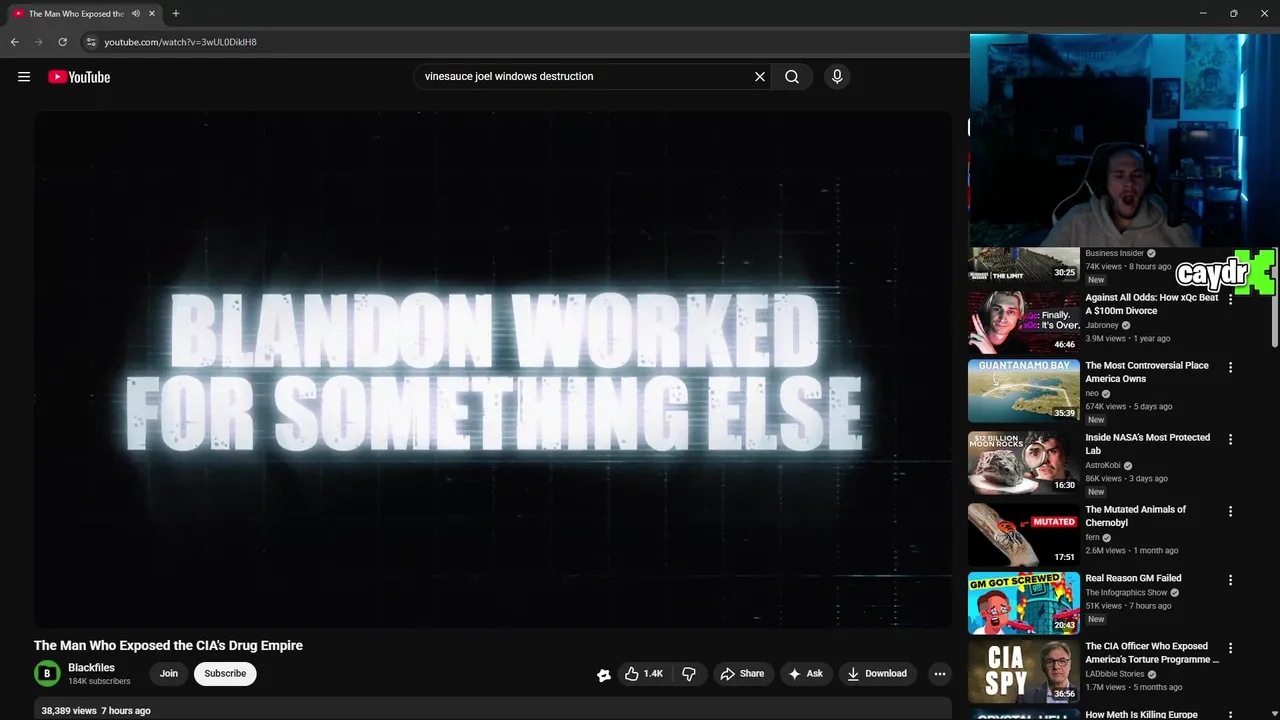Screen dimensions: 1280x720
Task: Click the magnifier search button
Action: tap(792, 76)
